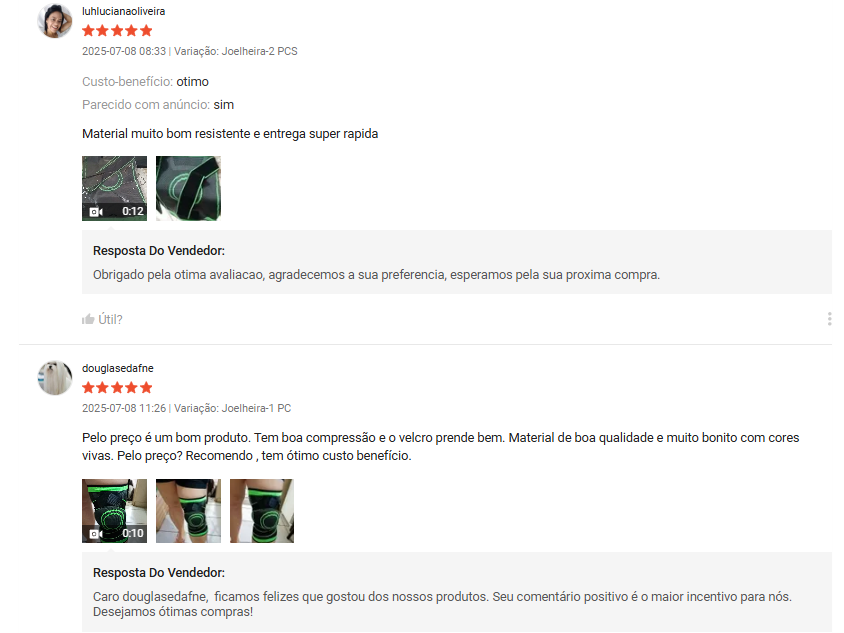Click luhlucianaoliveira's profile avatar
Image resolution: width=844 pixels, height=633 pixels.
tap(54, 21)
